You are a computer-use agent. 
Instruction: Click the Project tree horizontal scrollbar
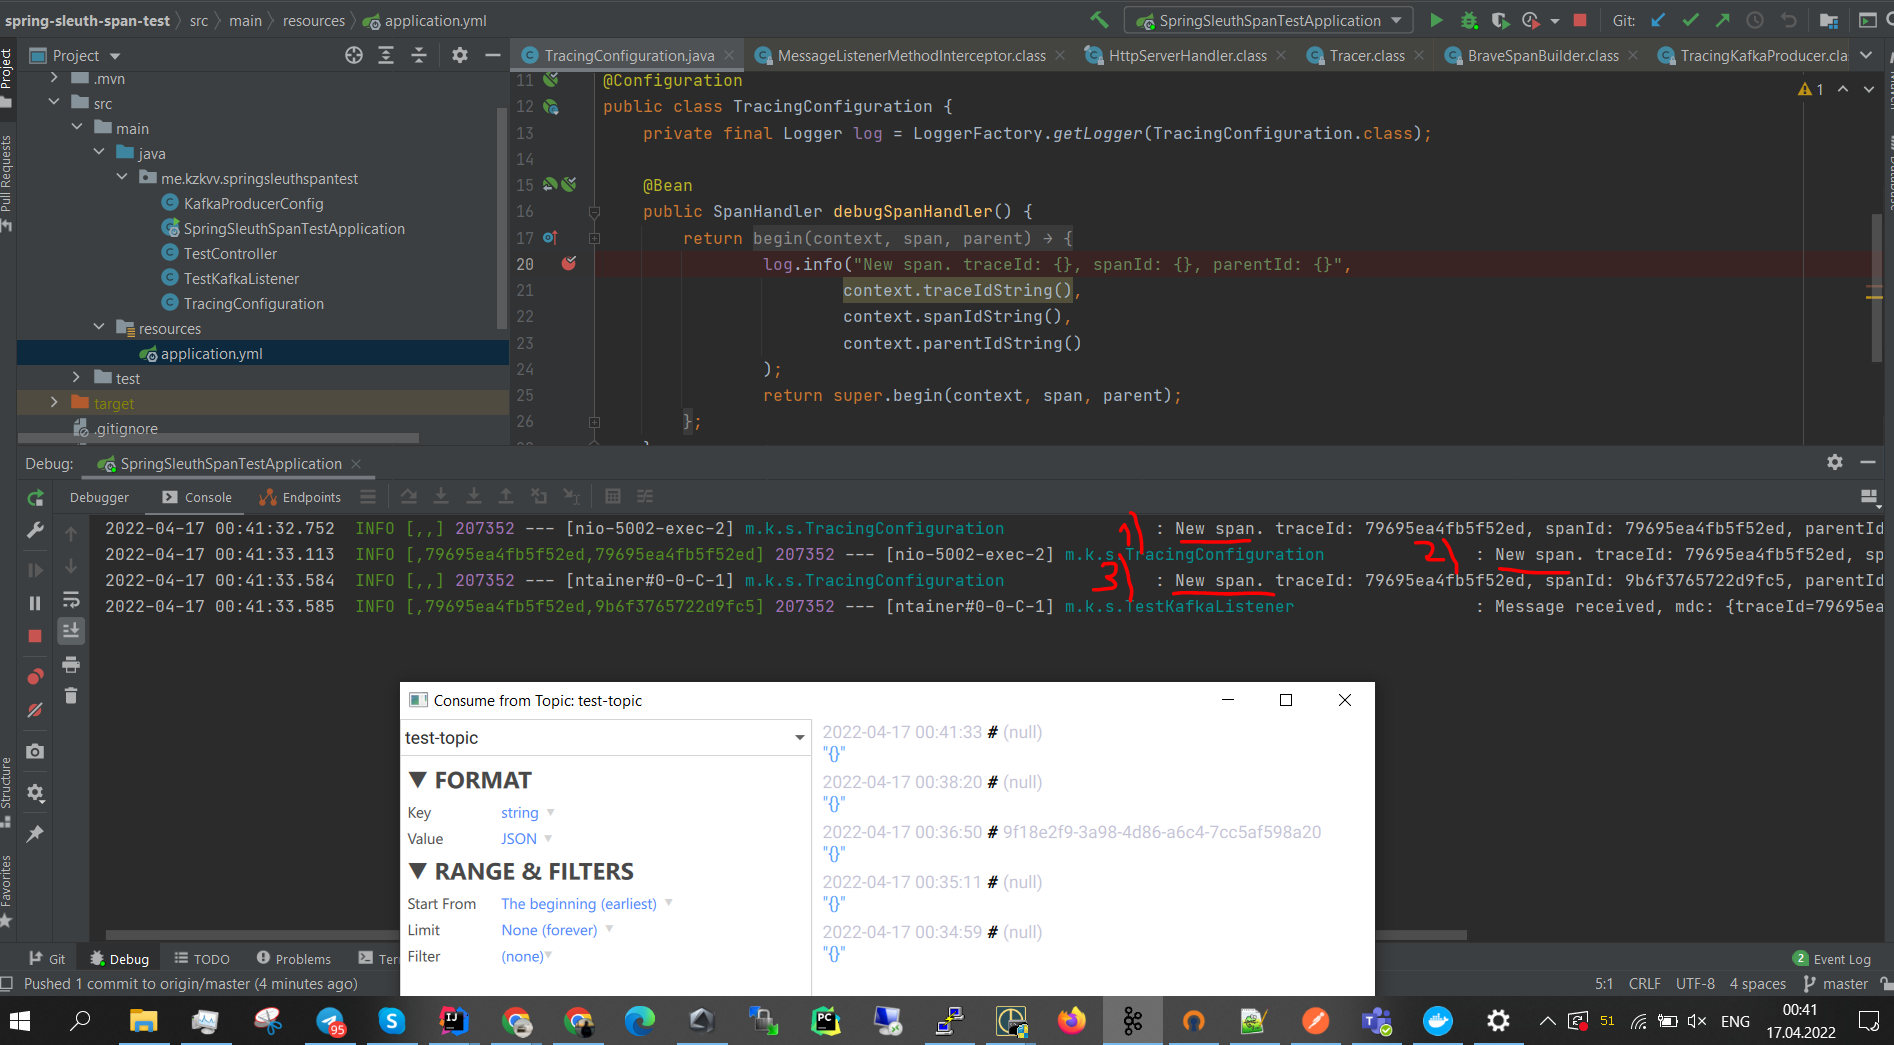coord(218,438)
